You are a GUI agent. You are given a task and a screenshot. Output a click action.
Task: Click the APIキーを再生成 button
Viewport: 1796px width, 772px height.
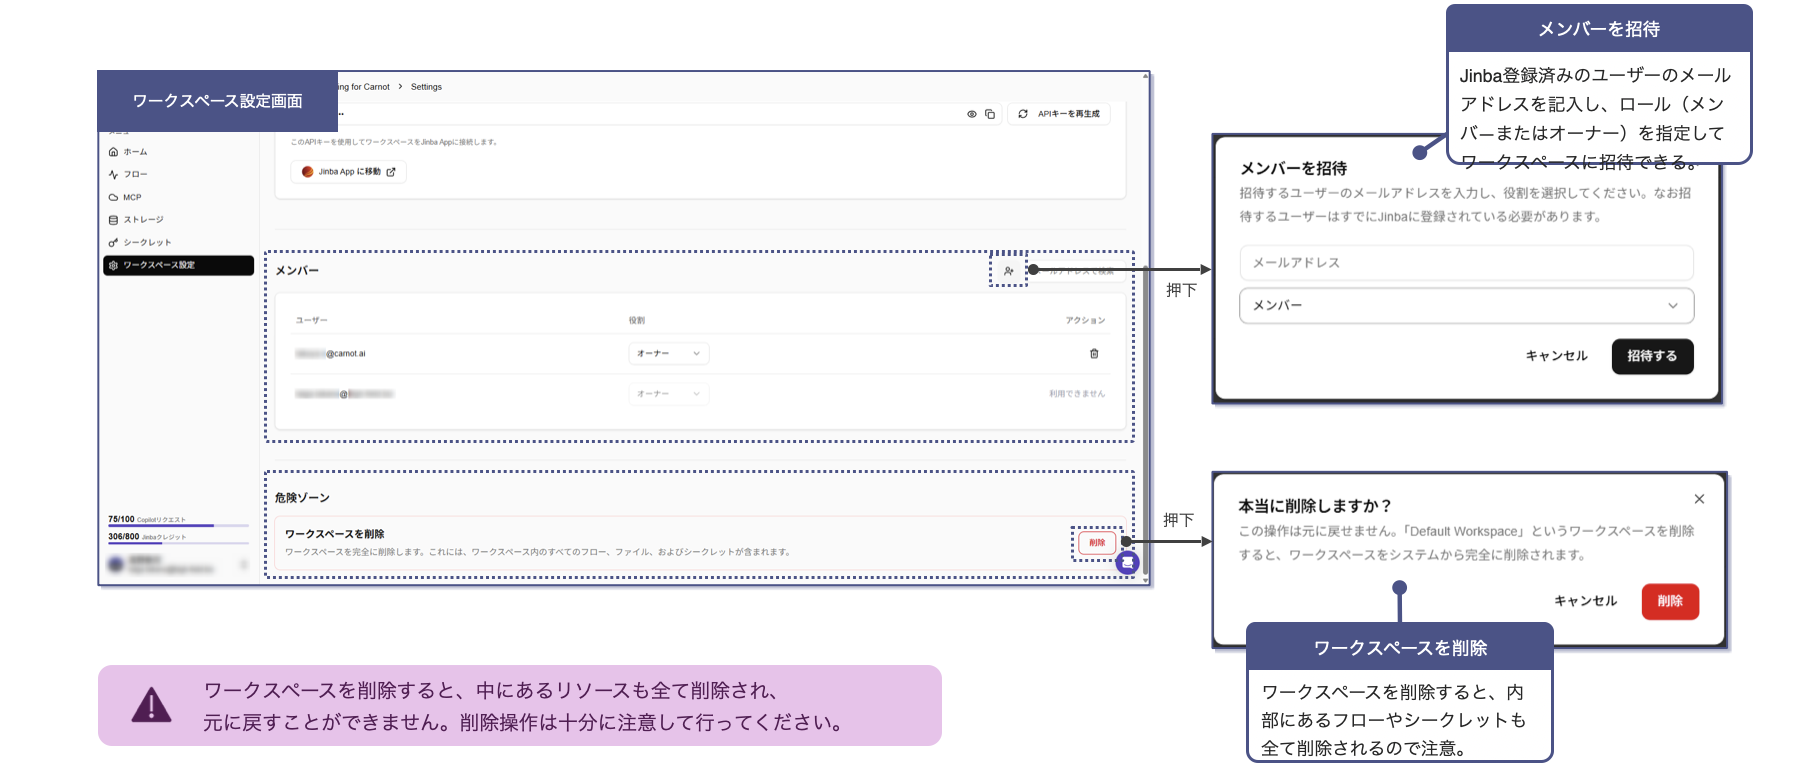(1059, 114)
